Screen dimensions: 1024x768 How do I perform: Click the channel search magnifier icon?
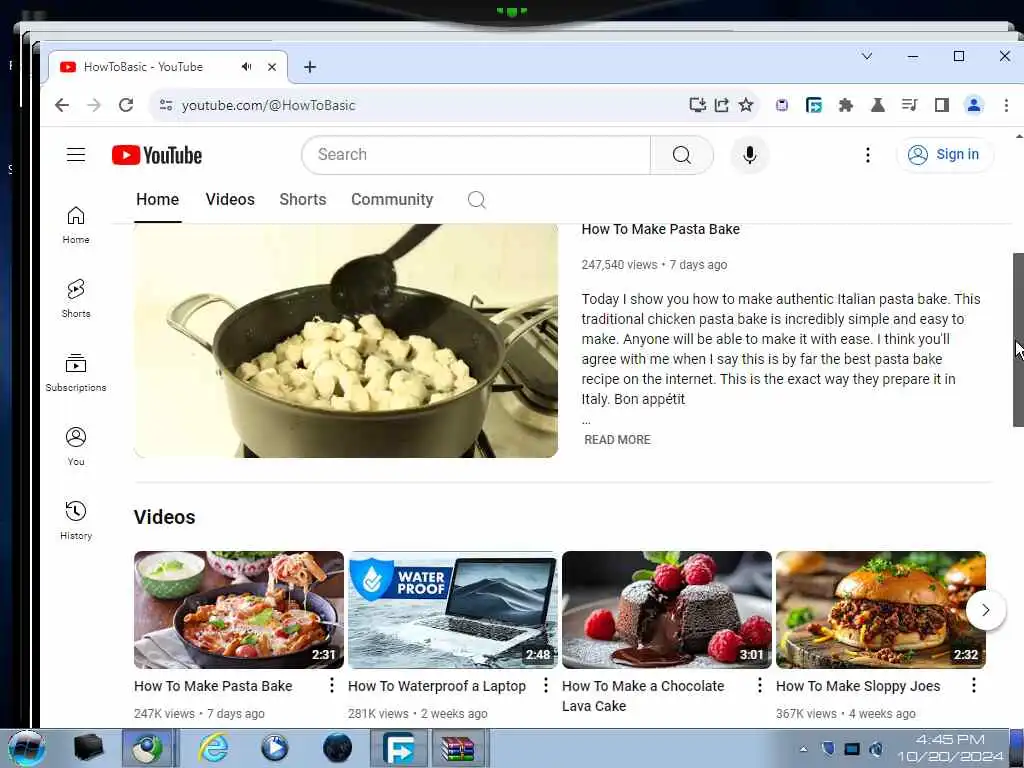pyautogui.click(x=477, y=200)
